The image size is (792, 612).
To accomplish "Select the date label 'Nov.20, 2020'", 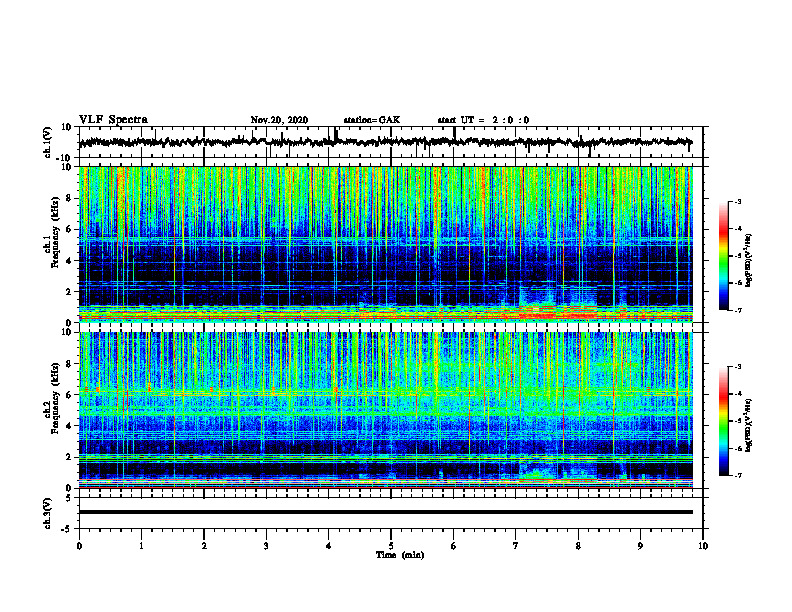I will pyautogui.click(x=279, y=120).
